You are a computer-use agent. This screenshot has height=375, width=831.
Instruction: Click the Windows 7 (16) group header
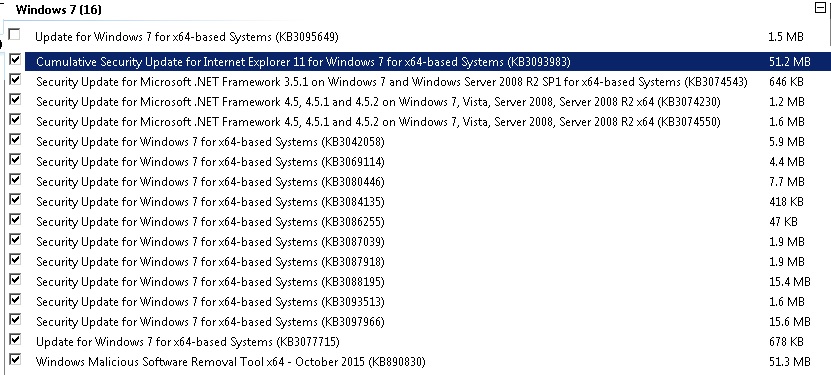click(x=58, y=10)
